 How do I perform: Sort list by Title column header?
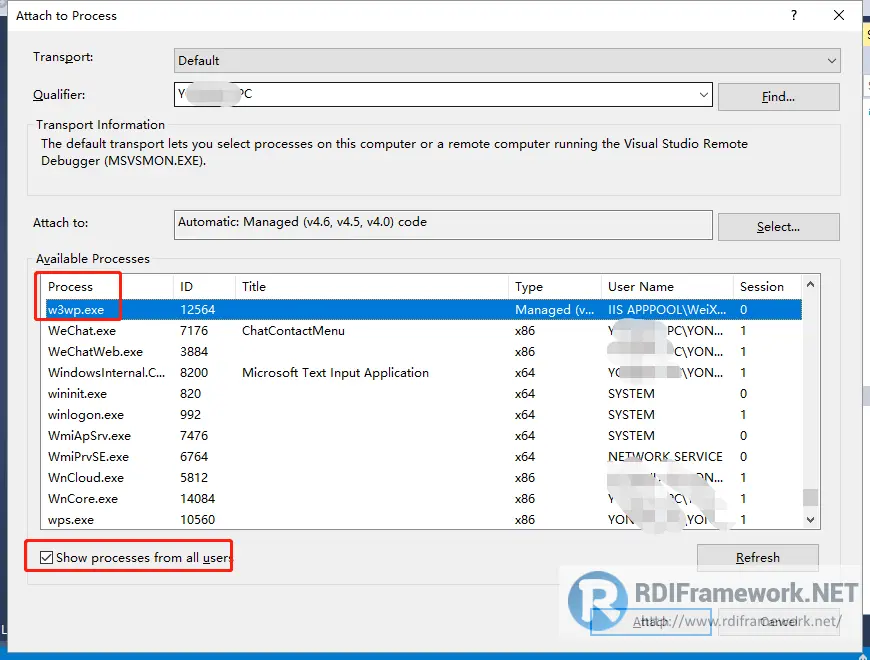pos(372,287)
